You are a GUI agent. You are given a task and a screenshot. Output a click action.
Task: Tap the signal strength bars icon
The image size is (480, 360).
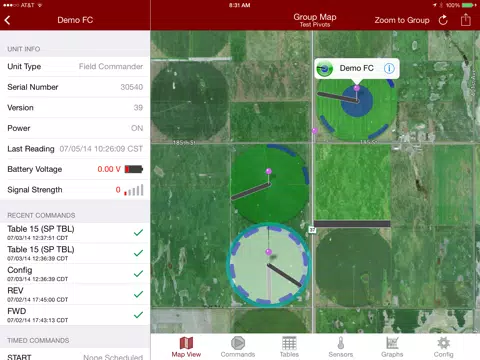134,190
